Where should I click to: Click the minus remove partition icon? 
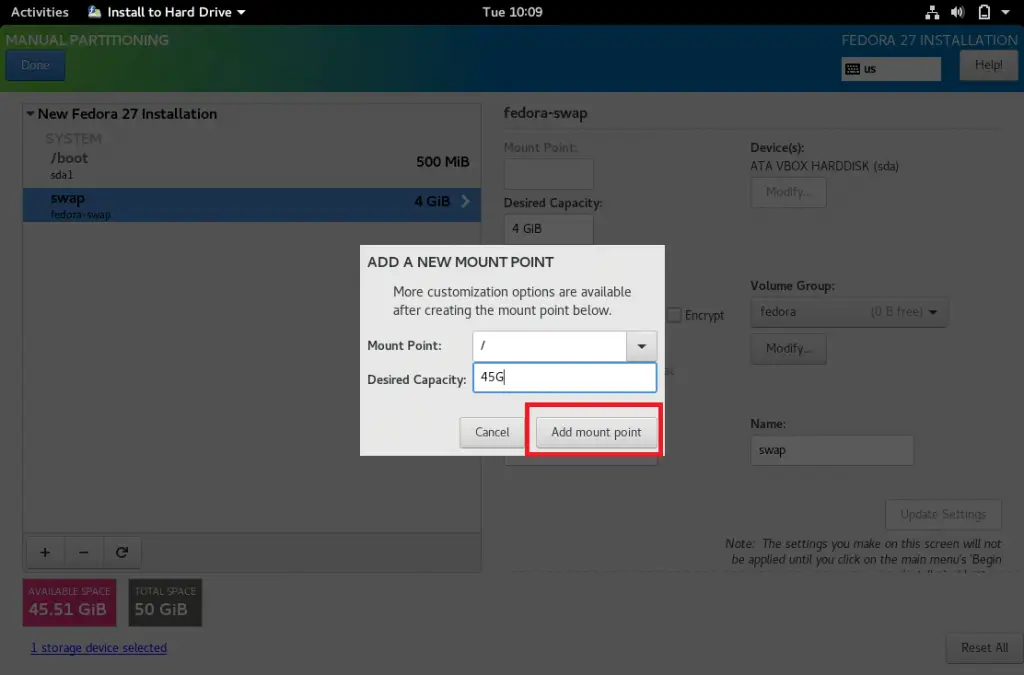click(x=84, y=552)
